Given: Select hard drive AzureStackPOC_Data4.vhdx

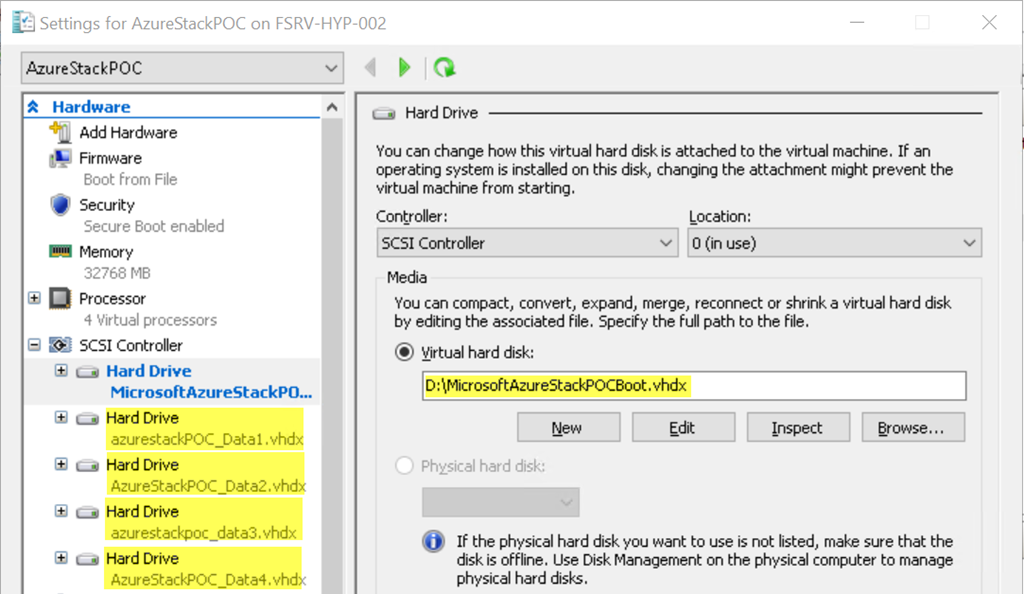Looking at the screenshot, I should coord(204,569).
